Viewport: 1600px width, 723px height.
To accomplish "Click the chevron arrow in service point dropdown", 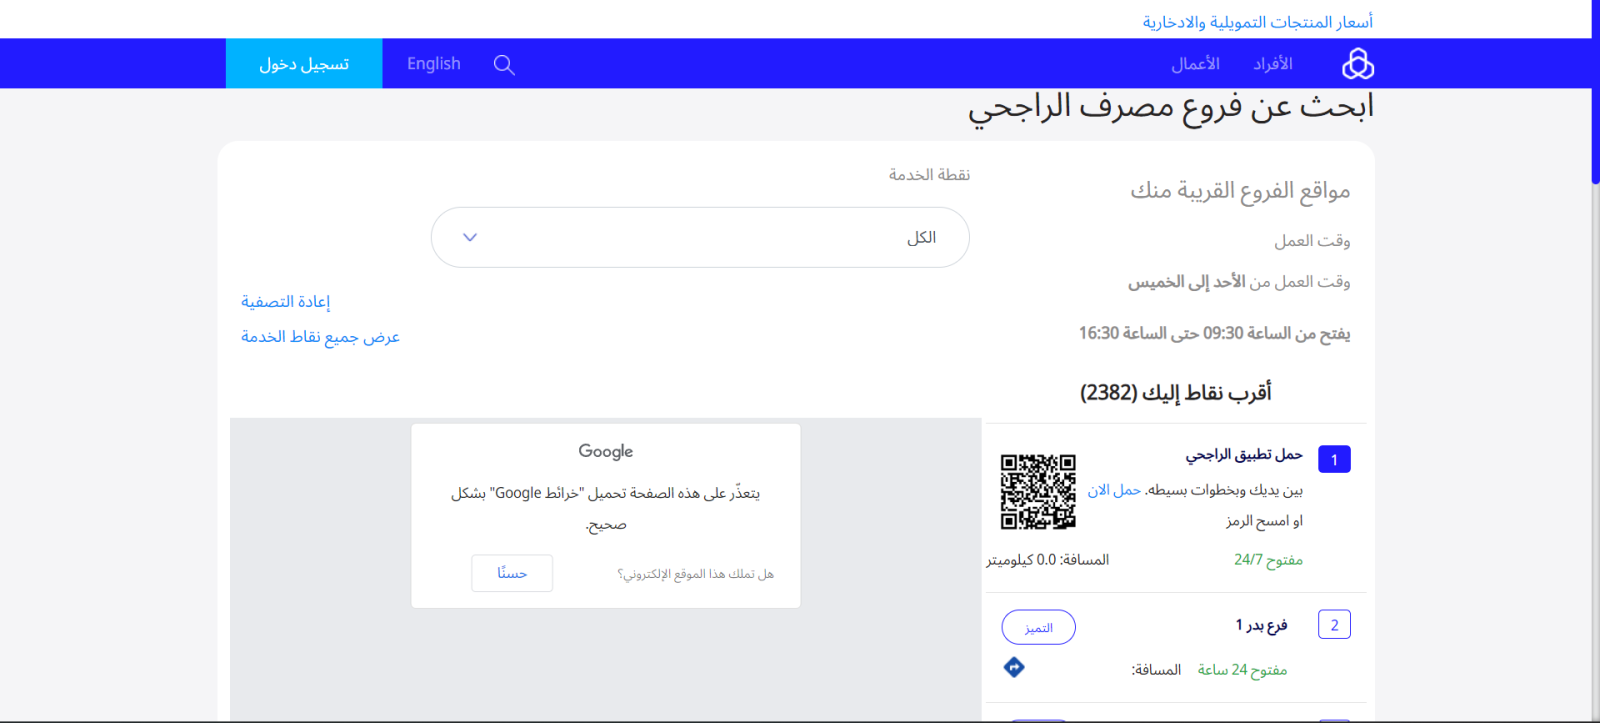I will tap(470, 237).
